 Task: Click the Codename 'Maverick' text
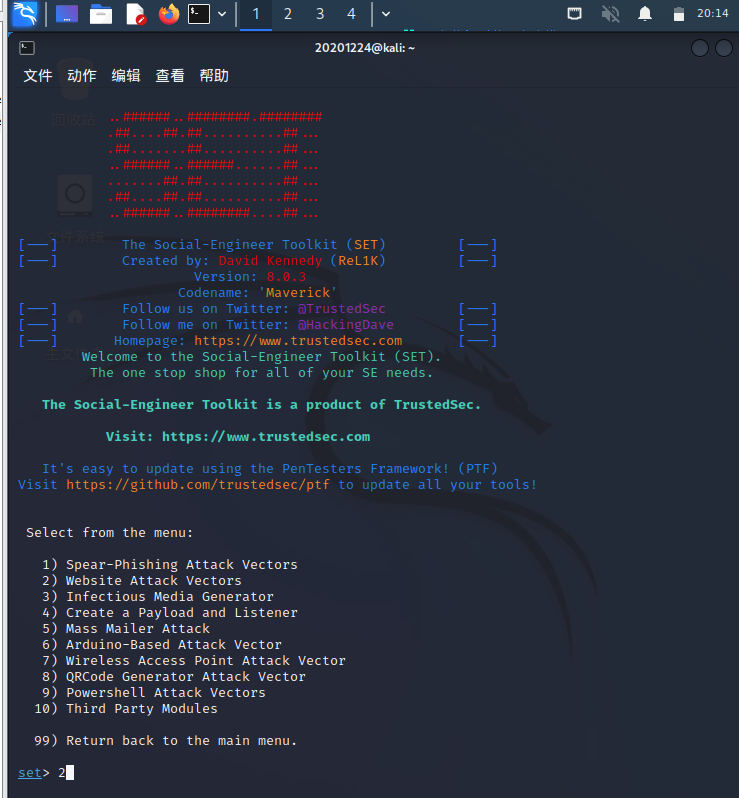(257, 293)
